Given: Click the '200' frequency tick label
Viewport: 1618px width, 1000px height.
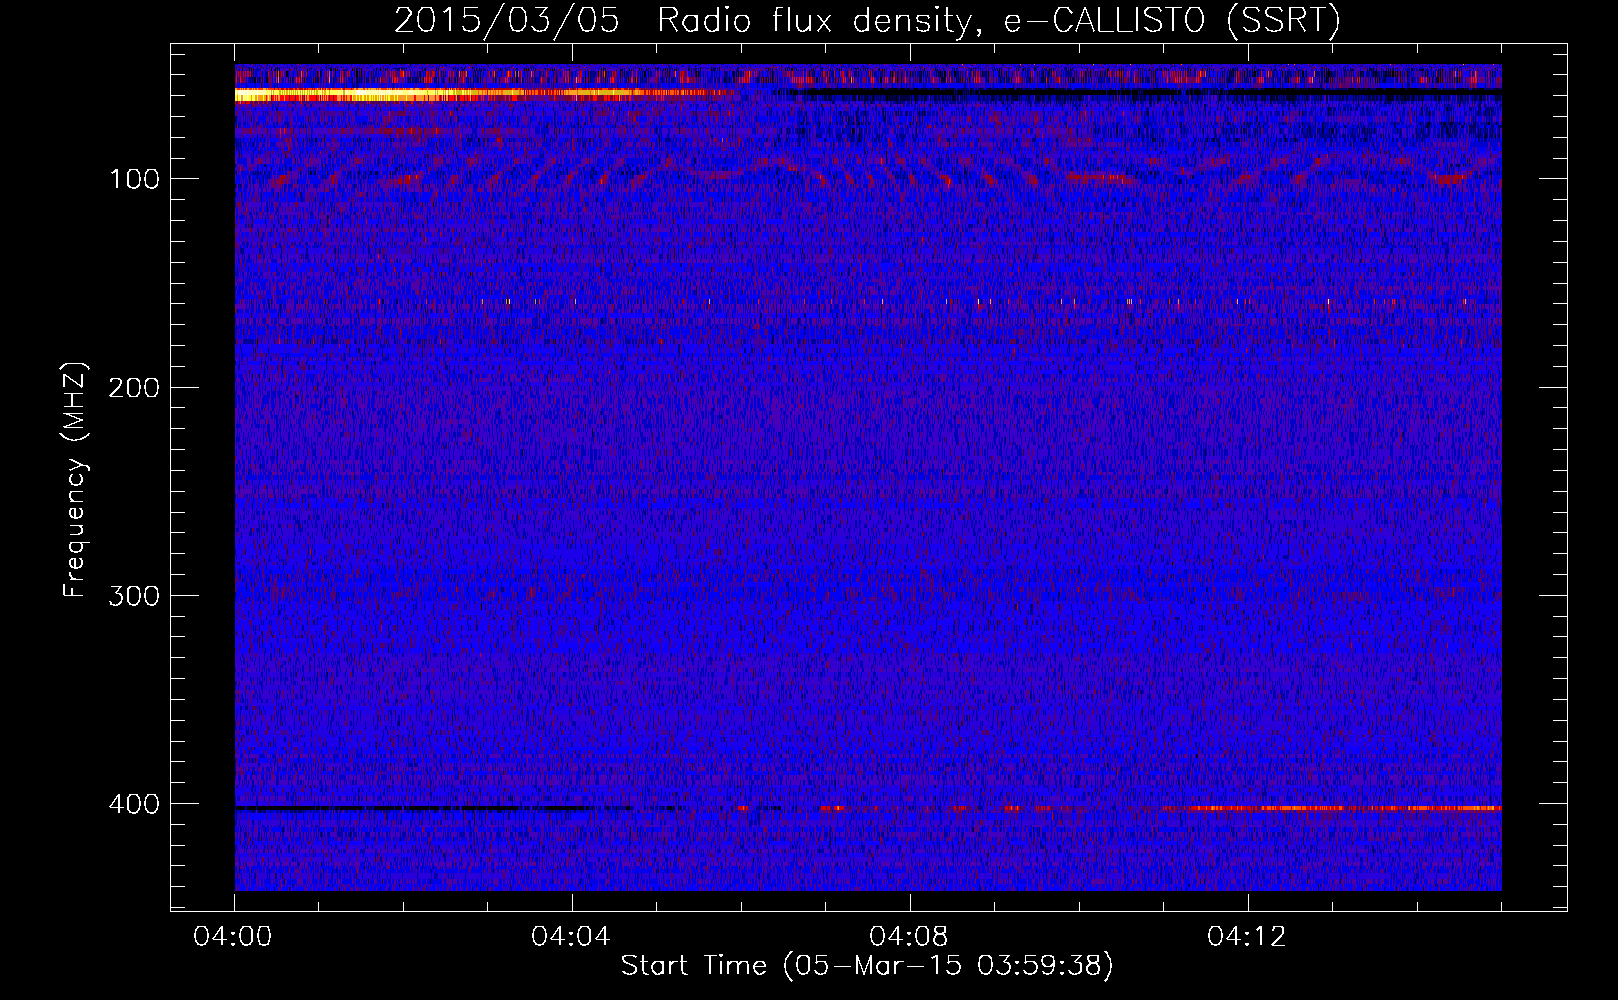Looking at the screenshot, I should tap(134, 388).
